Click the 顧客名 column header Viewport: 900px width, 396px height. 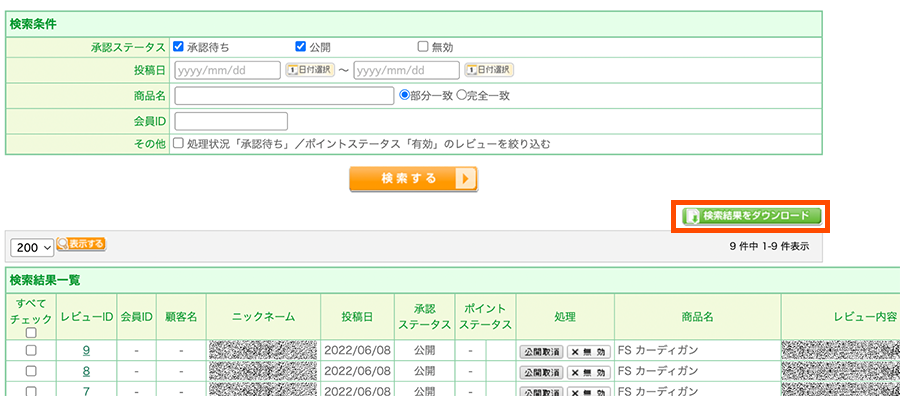pyautogui.click(x=181, y=317)
